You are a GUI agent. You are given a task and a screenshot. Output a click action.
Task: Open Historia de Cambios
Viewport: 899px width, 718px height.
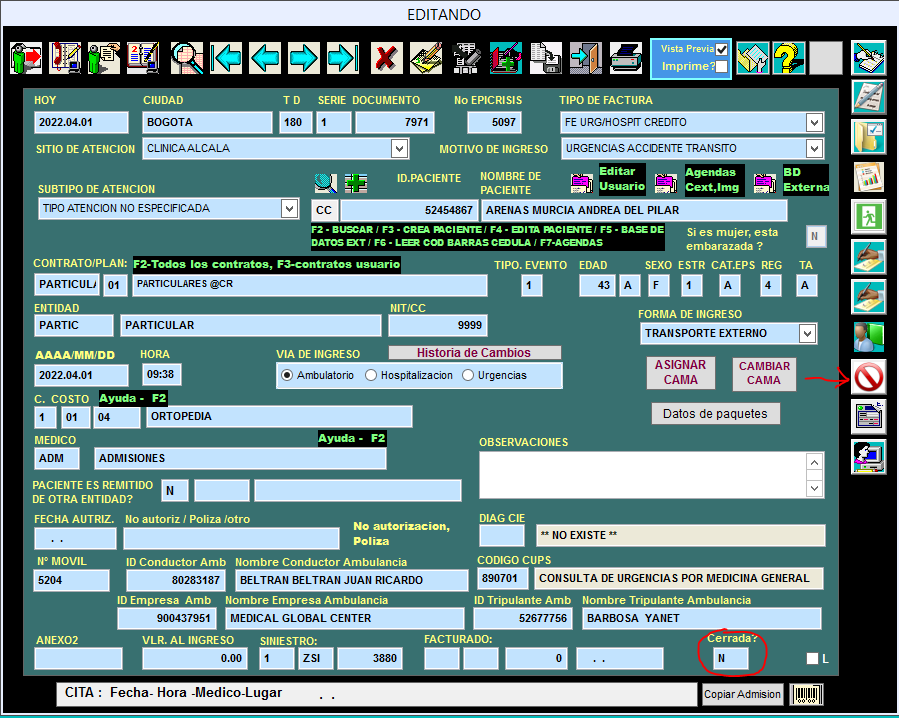click(474, 353)
